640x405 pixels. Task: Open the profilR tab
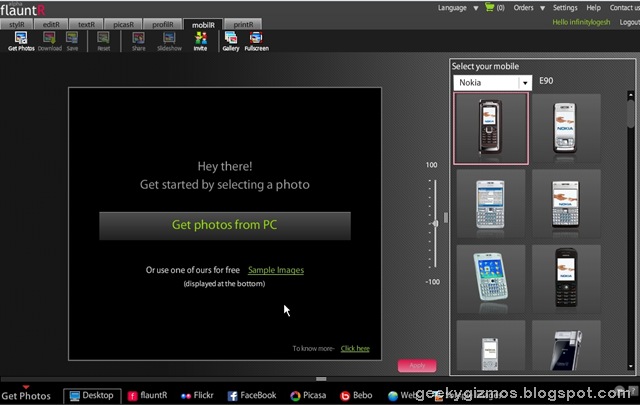tap(162, 24)
